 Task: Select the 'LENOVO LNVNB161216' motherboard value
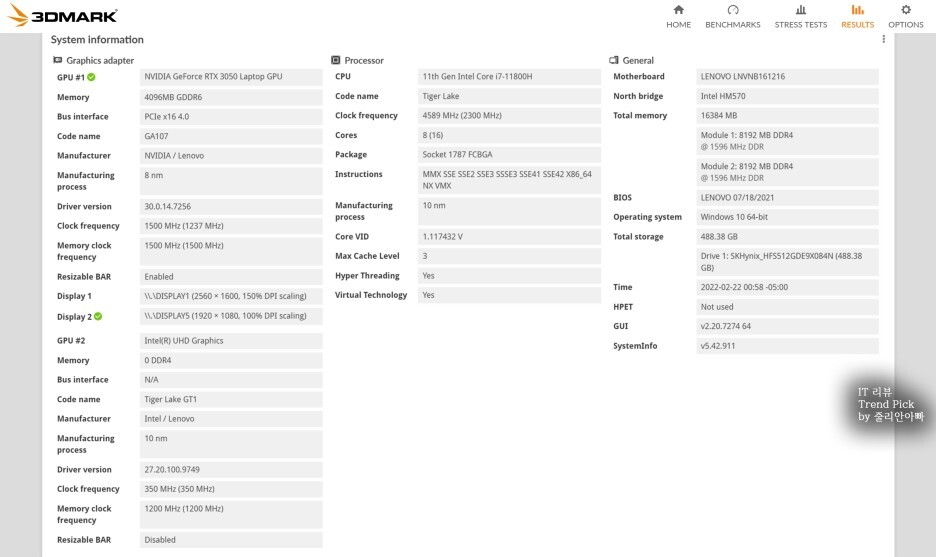[x=787, y=76]
